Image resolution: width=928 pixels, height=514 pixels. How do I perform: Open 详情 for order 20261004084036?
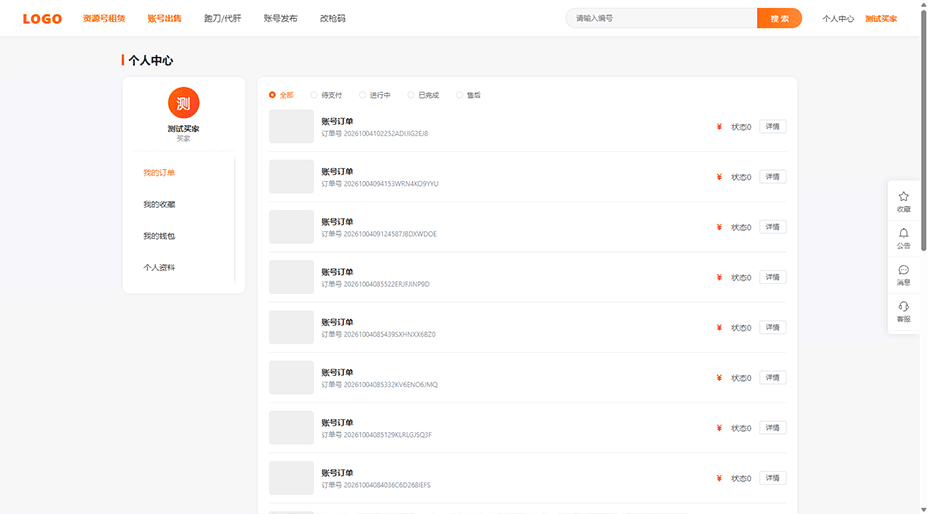coord(773,478)
